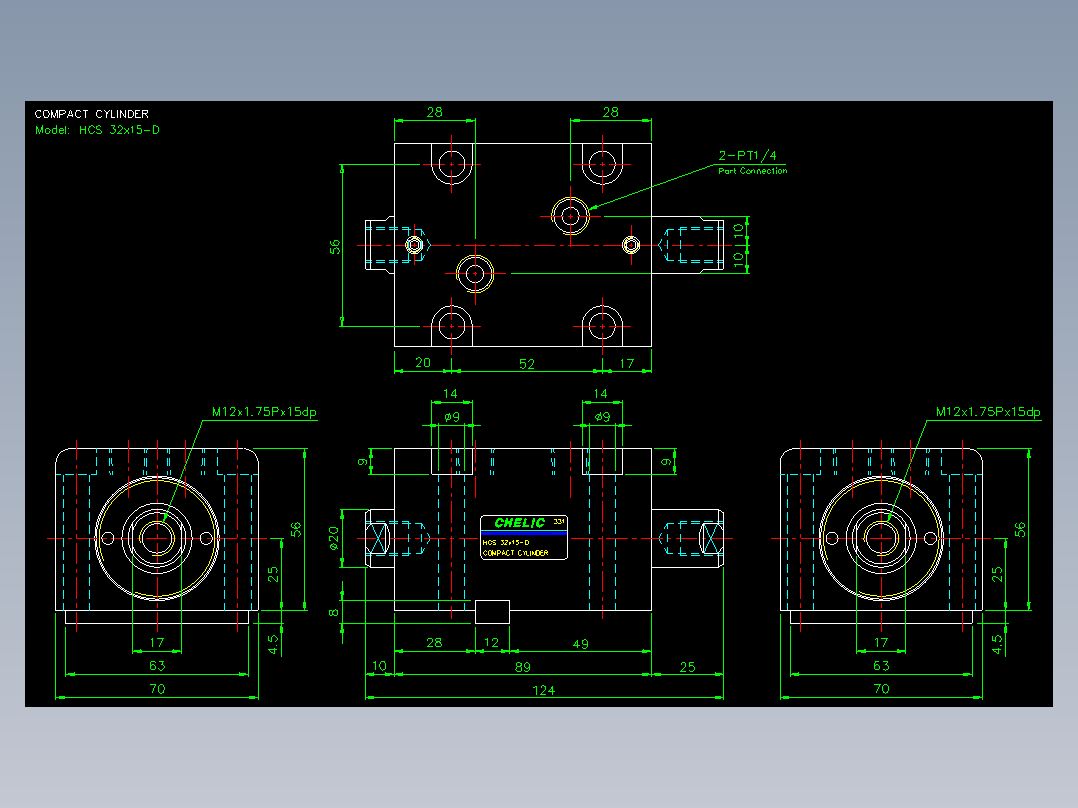Select the "4.5" dimension in the left side view
This screenshot has height=808, width=1078.
click(273, 644)
